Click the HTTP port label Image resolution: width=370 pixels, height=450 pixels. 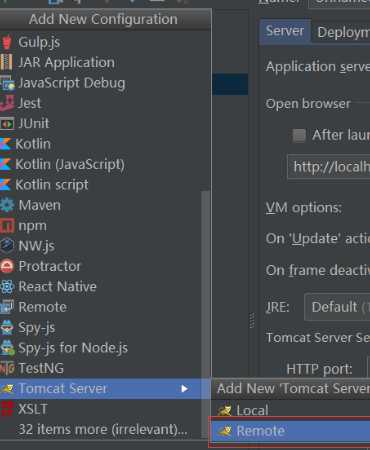319,369
